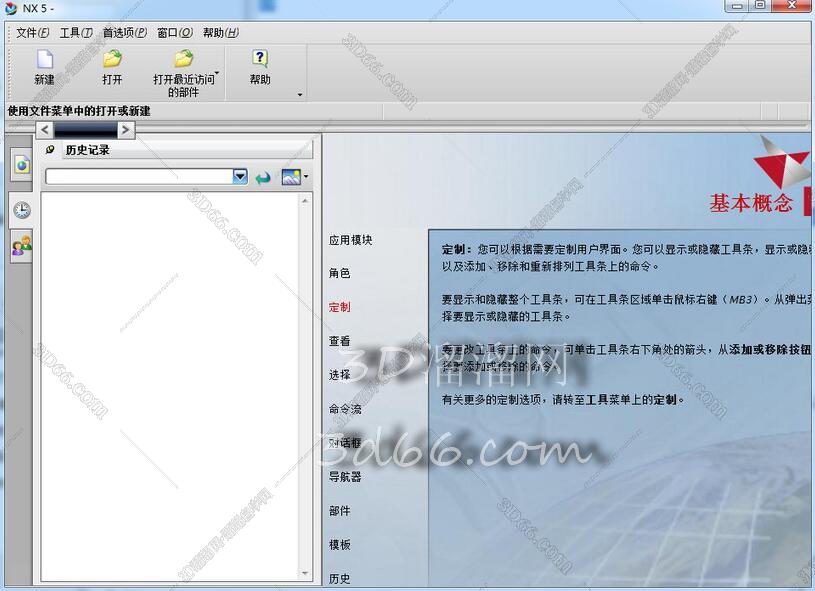
Task: Open the Internet Explorer sidebar tab
Action: [x=21, y=165]
